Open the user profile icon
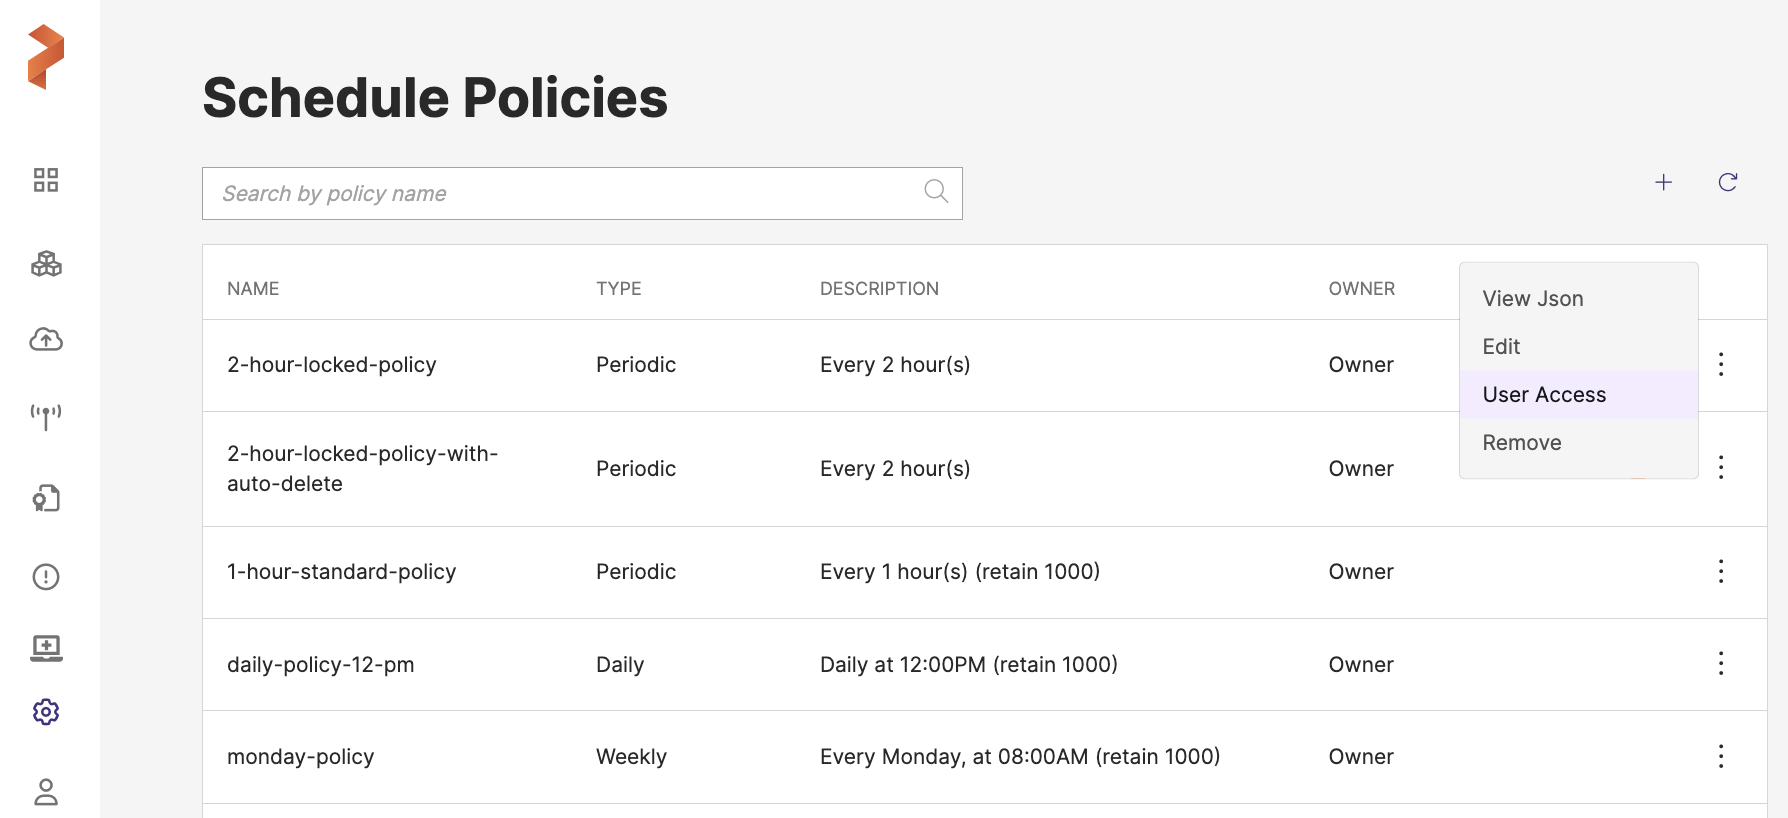The height and width of the screenshot is (818, 1788). coord(46,792)
